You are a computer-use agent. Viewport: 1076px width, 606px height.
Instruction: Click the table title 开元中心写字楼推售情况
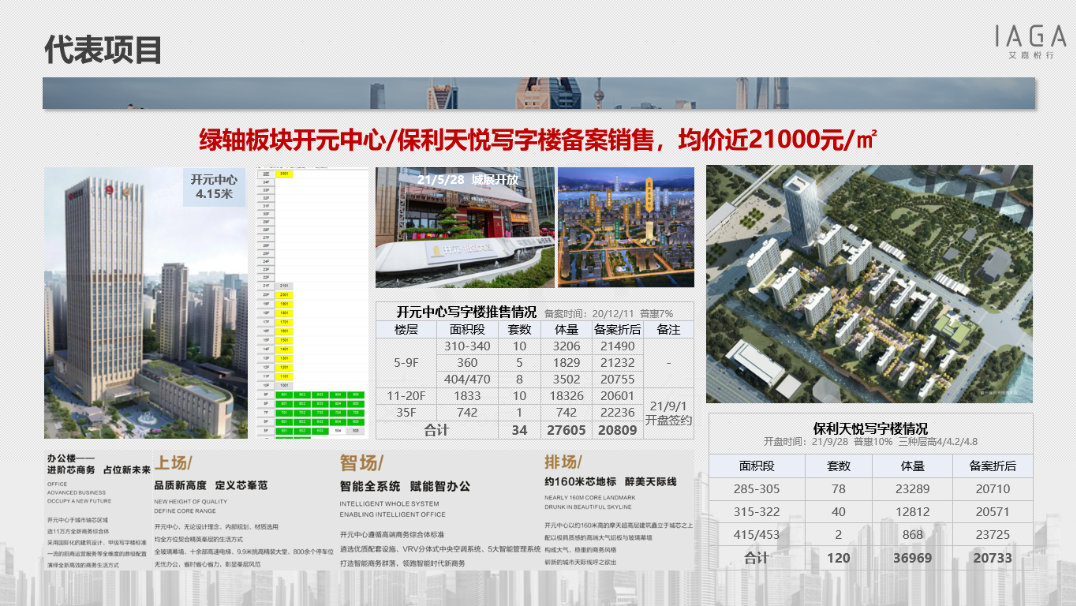point(467,312)
